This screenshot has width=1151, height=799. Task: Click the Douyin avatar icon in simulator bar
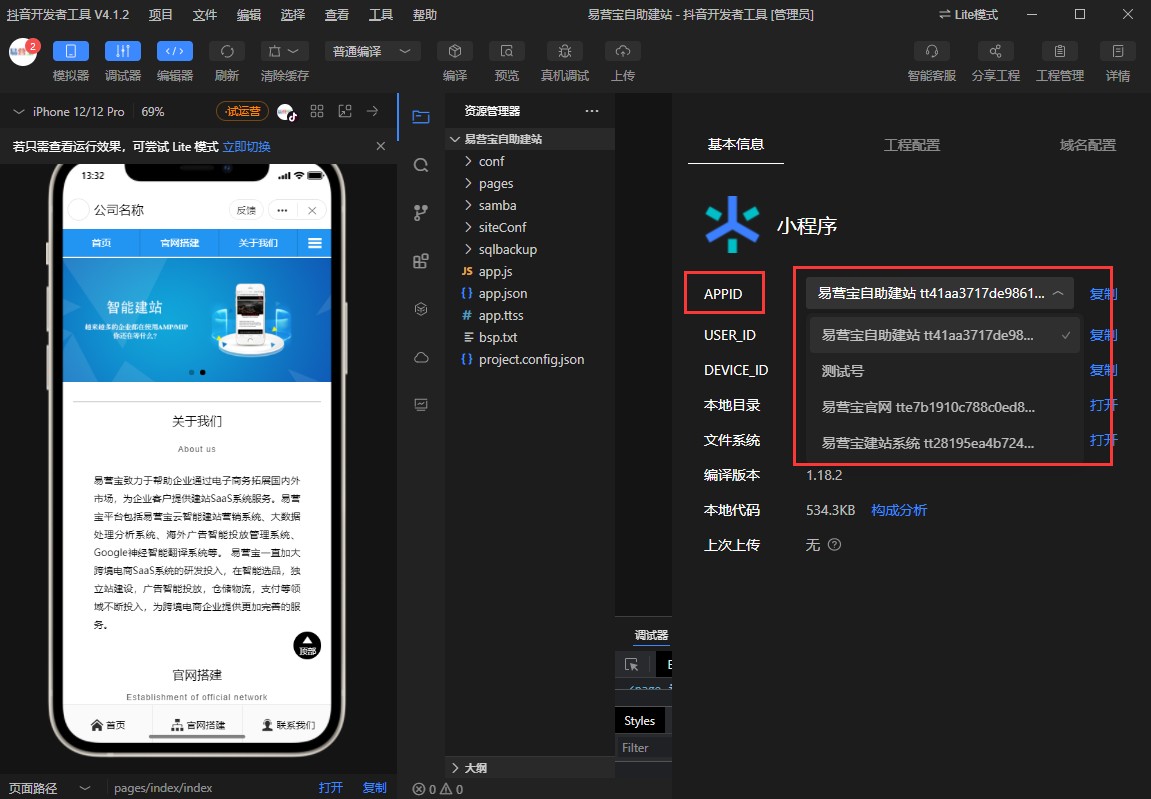tap(286, 112)
